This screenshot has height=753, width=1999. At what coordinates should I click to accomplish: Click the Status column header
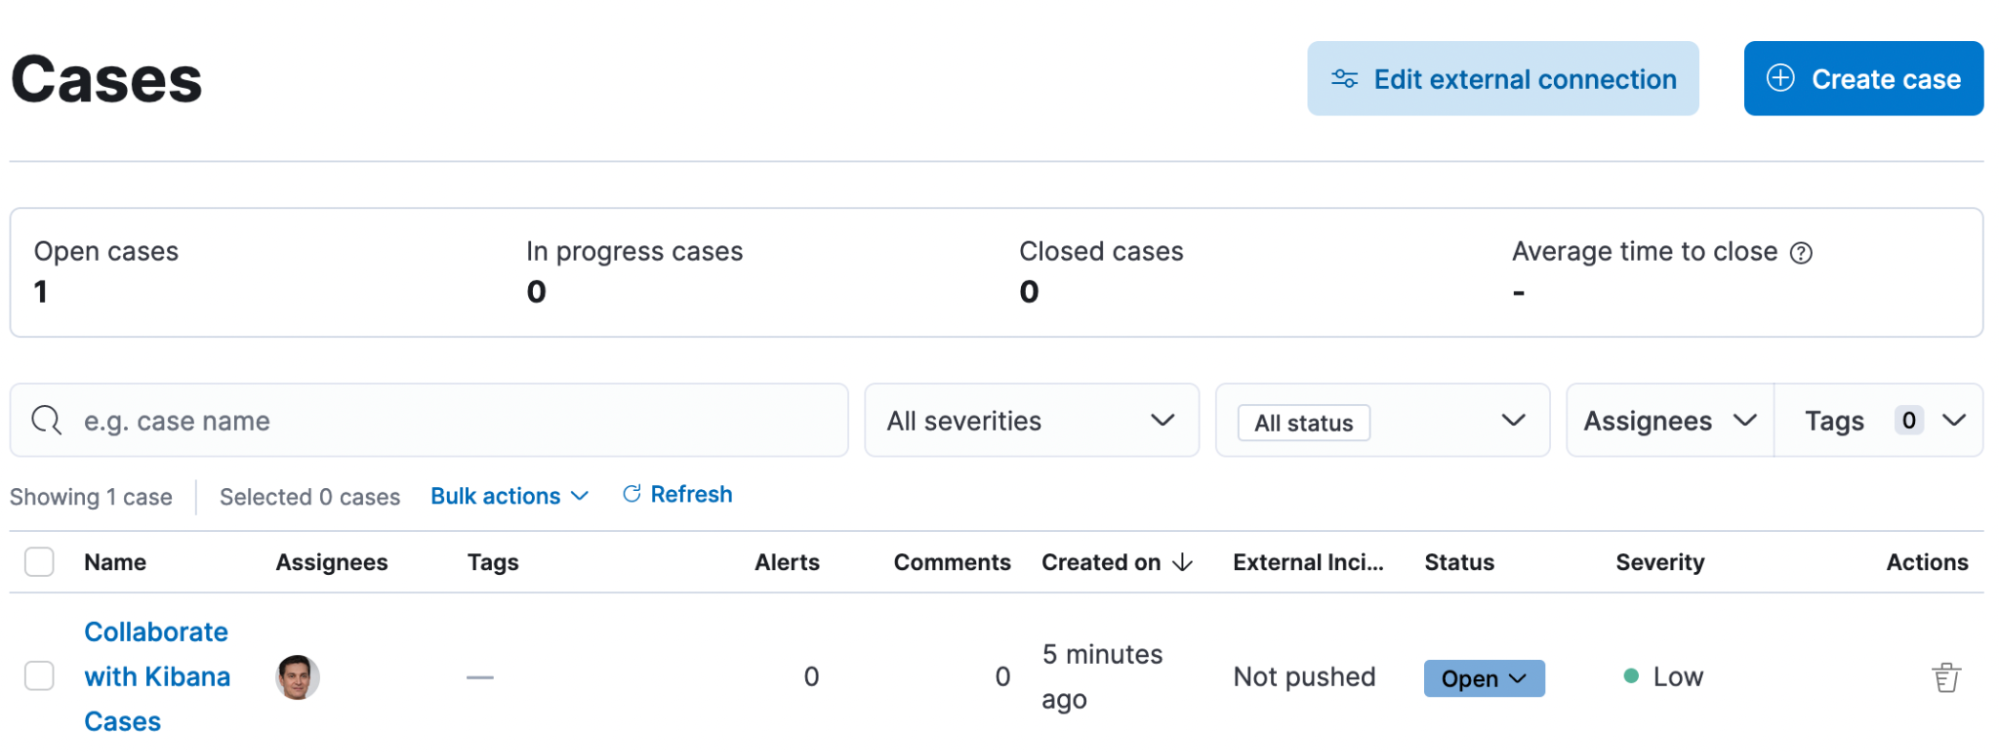[1459, 562]
